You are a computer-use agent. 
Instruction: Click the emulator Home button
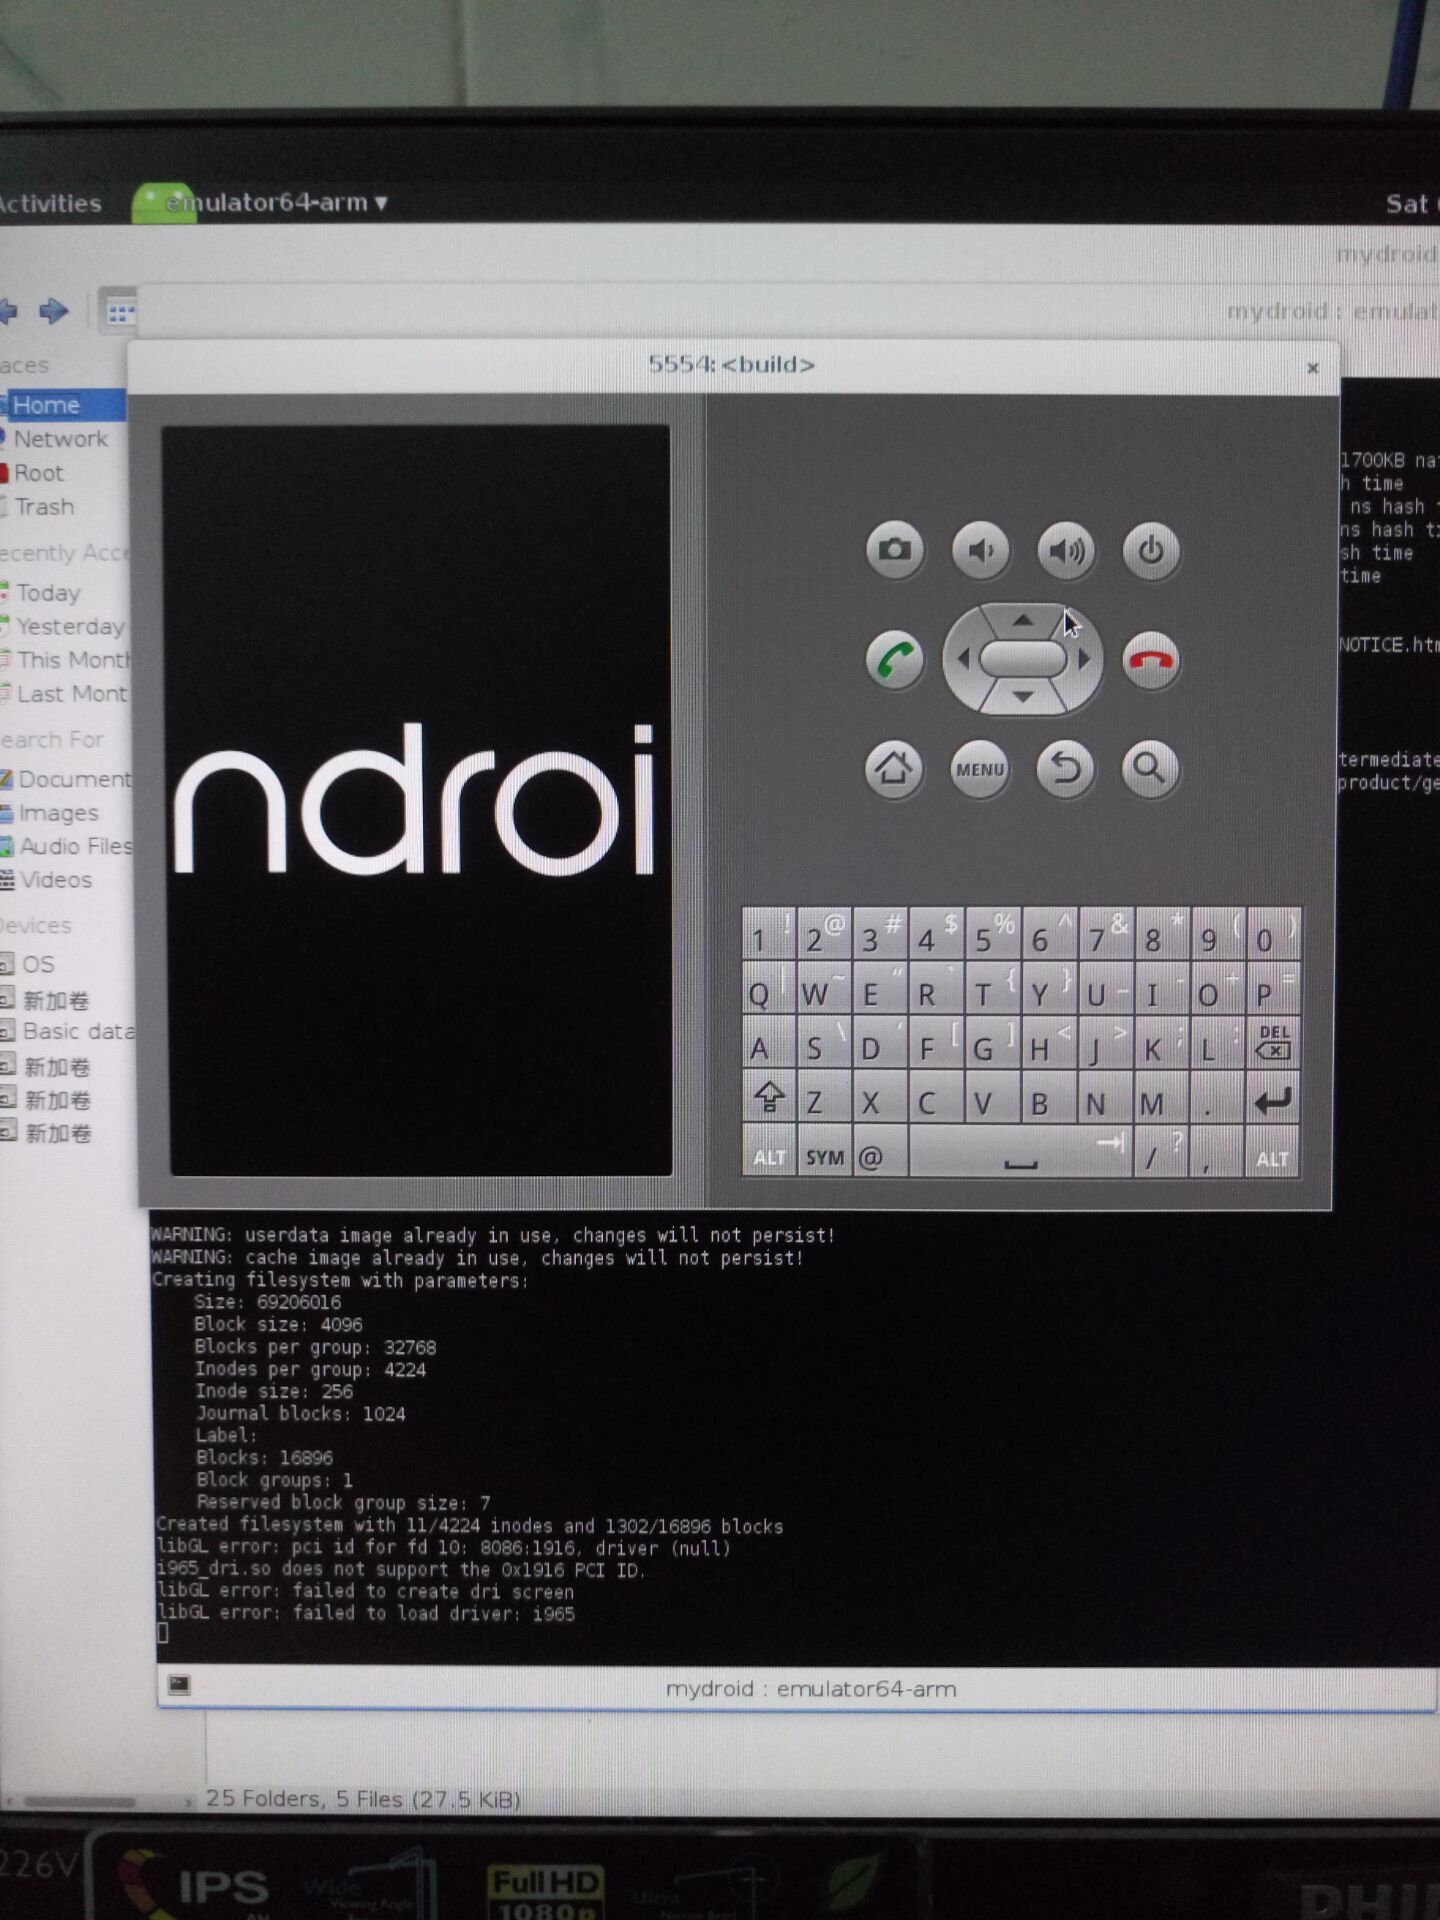(893, 769)
